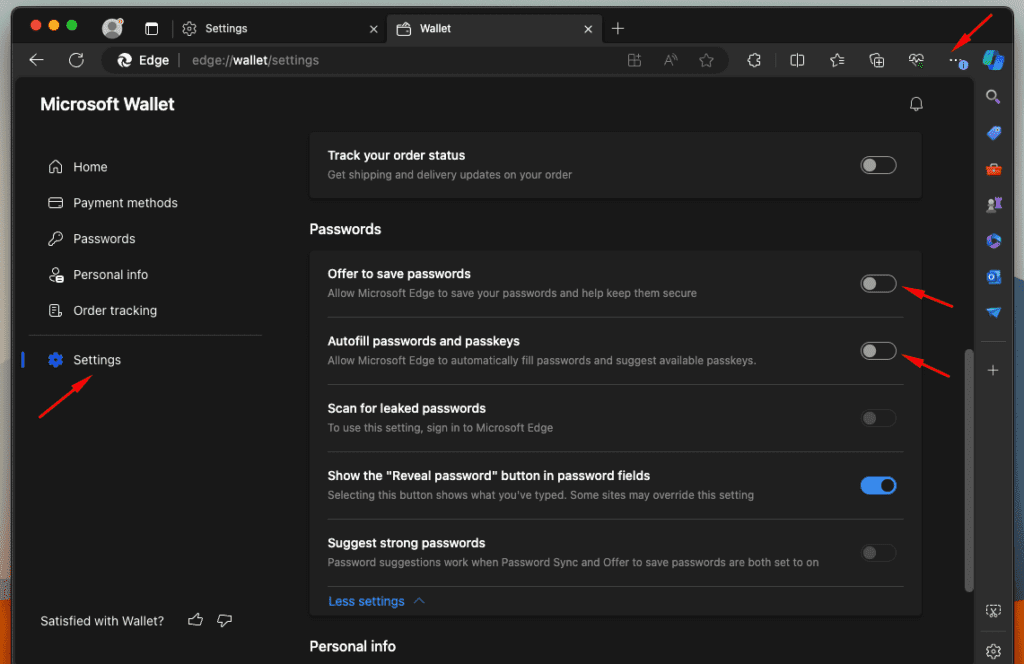Open Outlook from the sidebar
1024x664 pixels.
coord(993,277)
